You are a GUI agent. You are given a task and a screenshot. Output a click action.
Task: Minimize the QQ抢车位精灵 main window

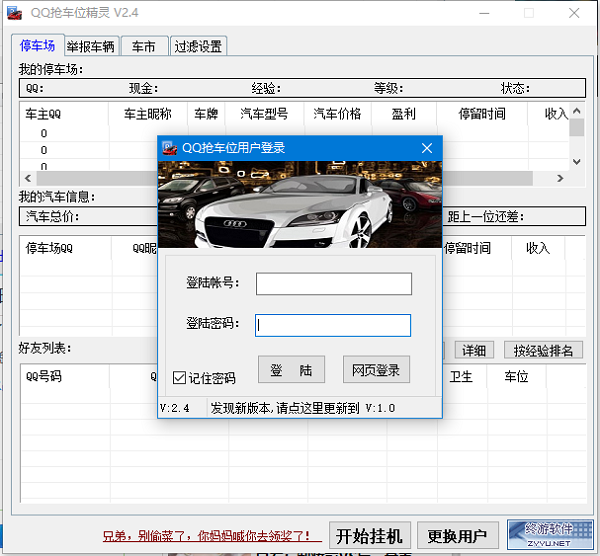coord(484,14)
